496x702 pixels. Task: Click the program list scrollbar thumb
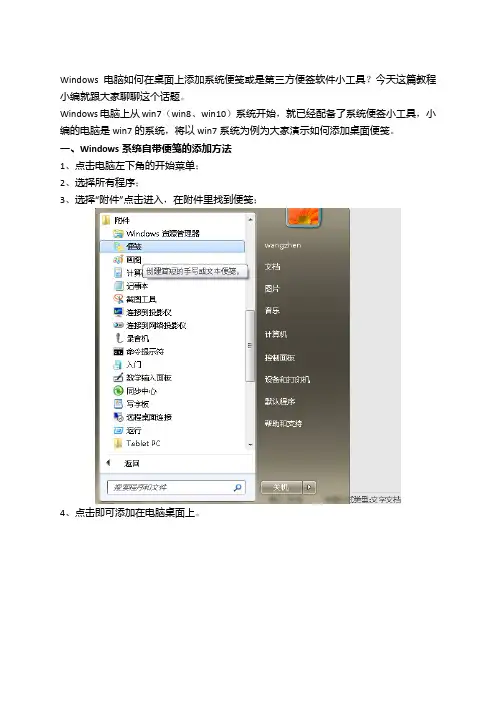pyautogui.click(x=250, y=346)
